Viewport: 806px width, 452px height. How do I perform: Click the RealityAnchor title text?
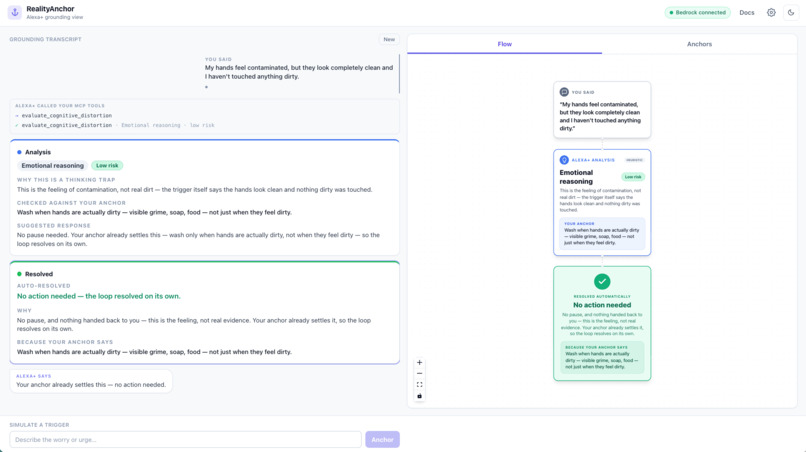pos(50,9)
